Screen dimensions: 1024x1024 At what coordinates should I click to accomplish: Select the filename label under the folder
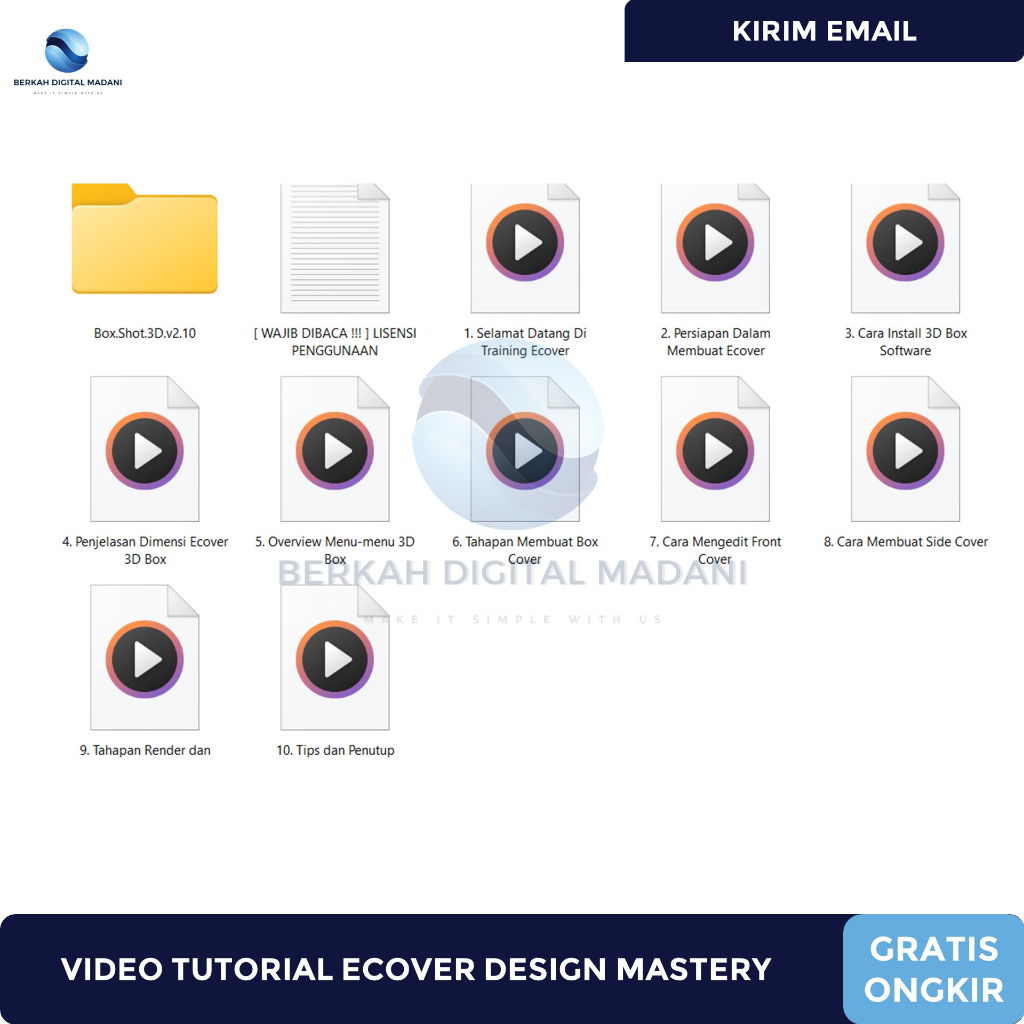144,333
